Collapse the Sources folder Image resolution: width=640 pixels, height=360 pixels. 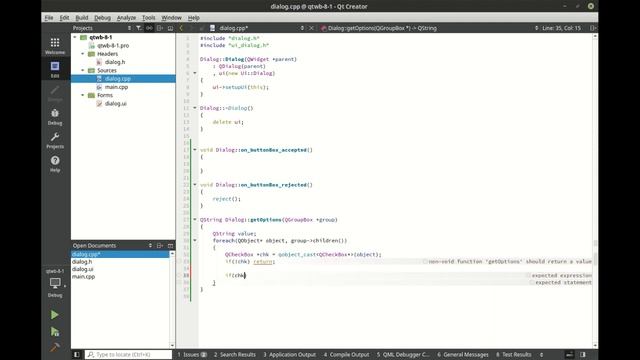tap(83, 70)
